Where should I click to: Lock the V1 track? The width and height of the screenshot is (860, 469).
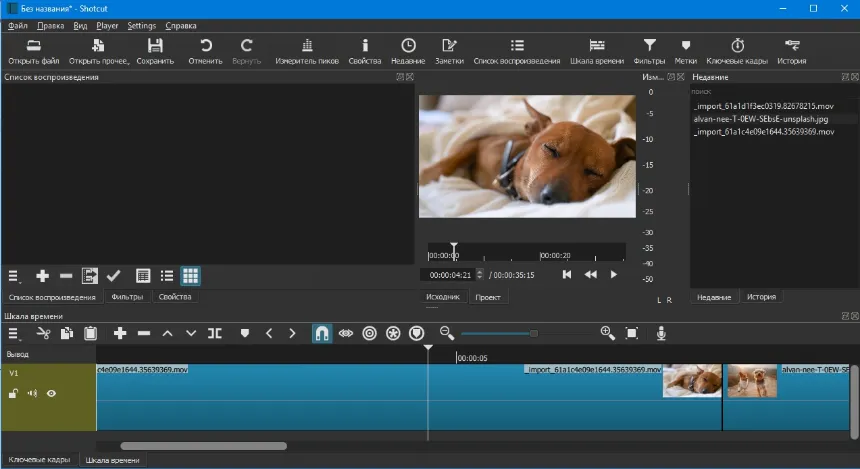point(13,393)
